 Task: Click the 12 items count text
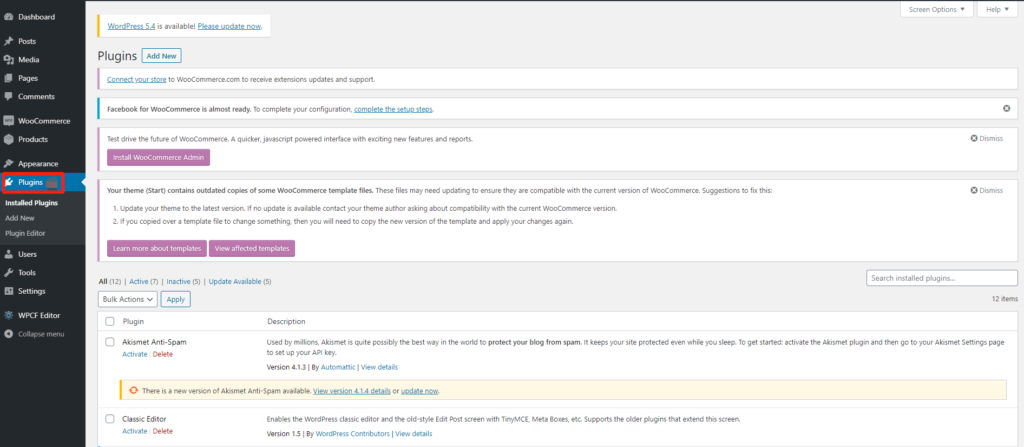click(x=1004, y=297)
